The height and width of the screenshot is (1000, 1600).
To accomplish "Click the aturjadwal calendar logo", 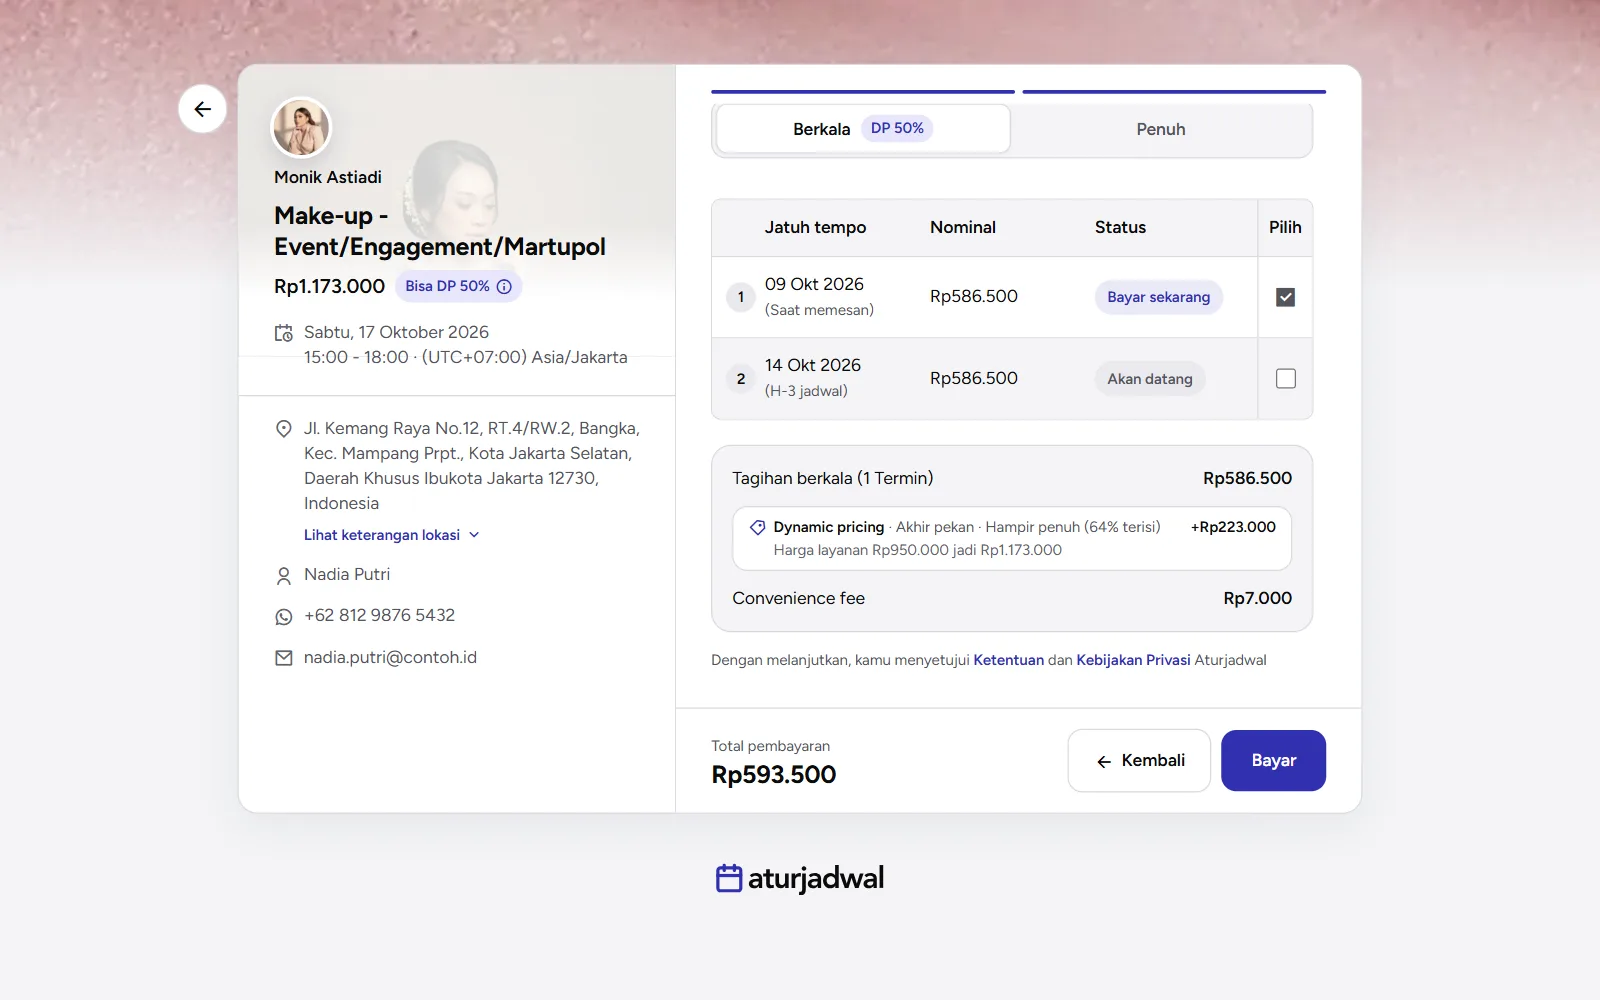I will (x=729, y=878).
